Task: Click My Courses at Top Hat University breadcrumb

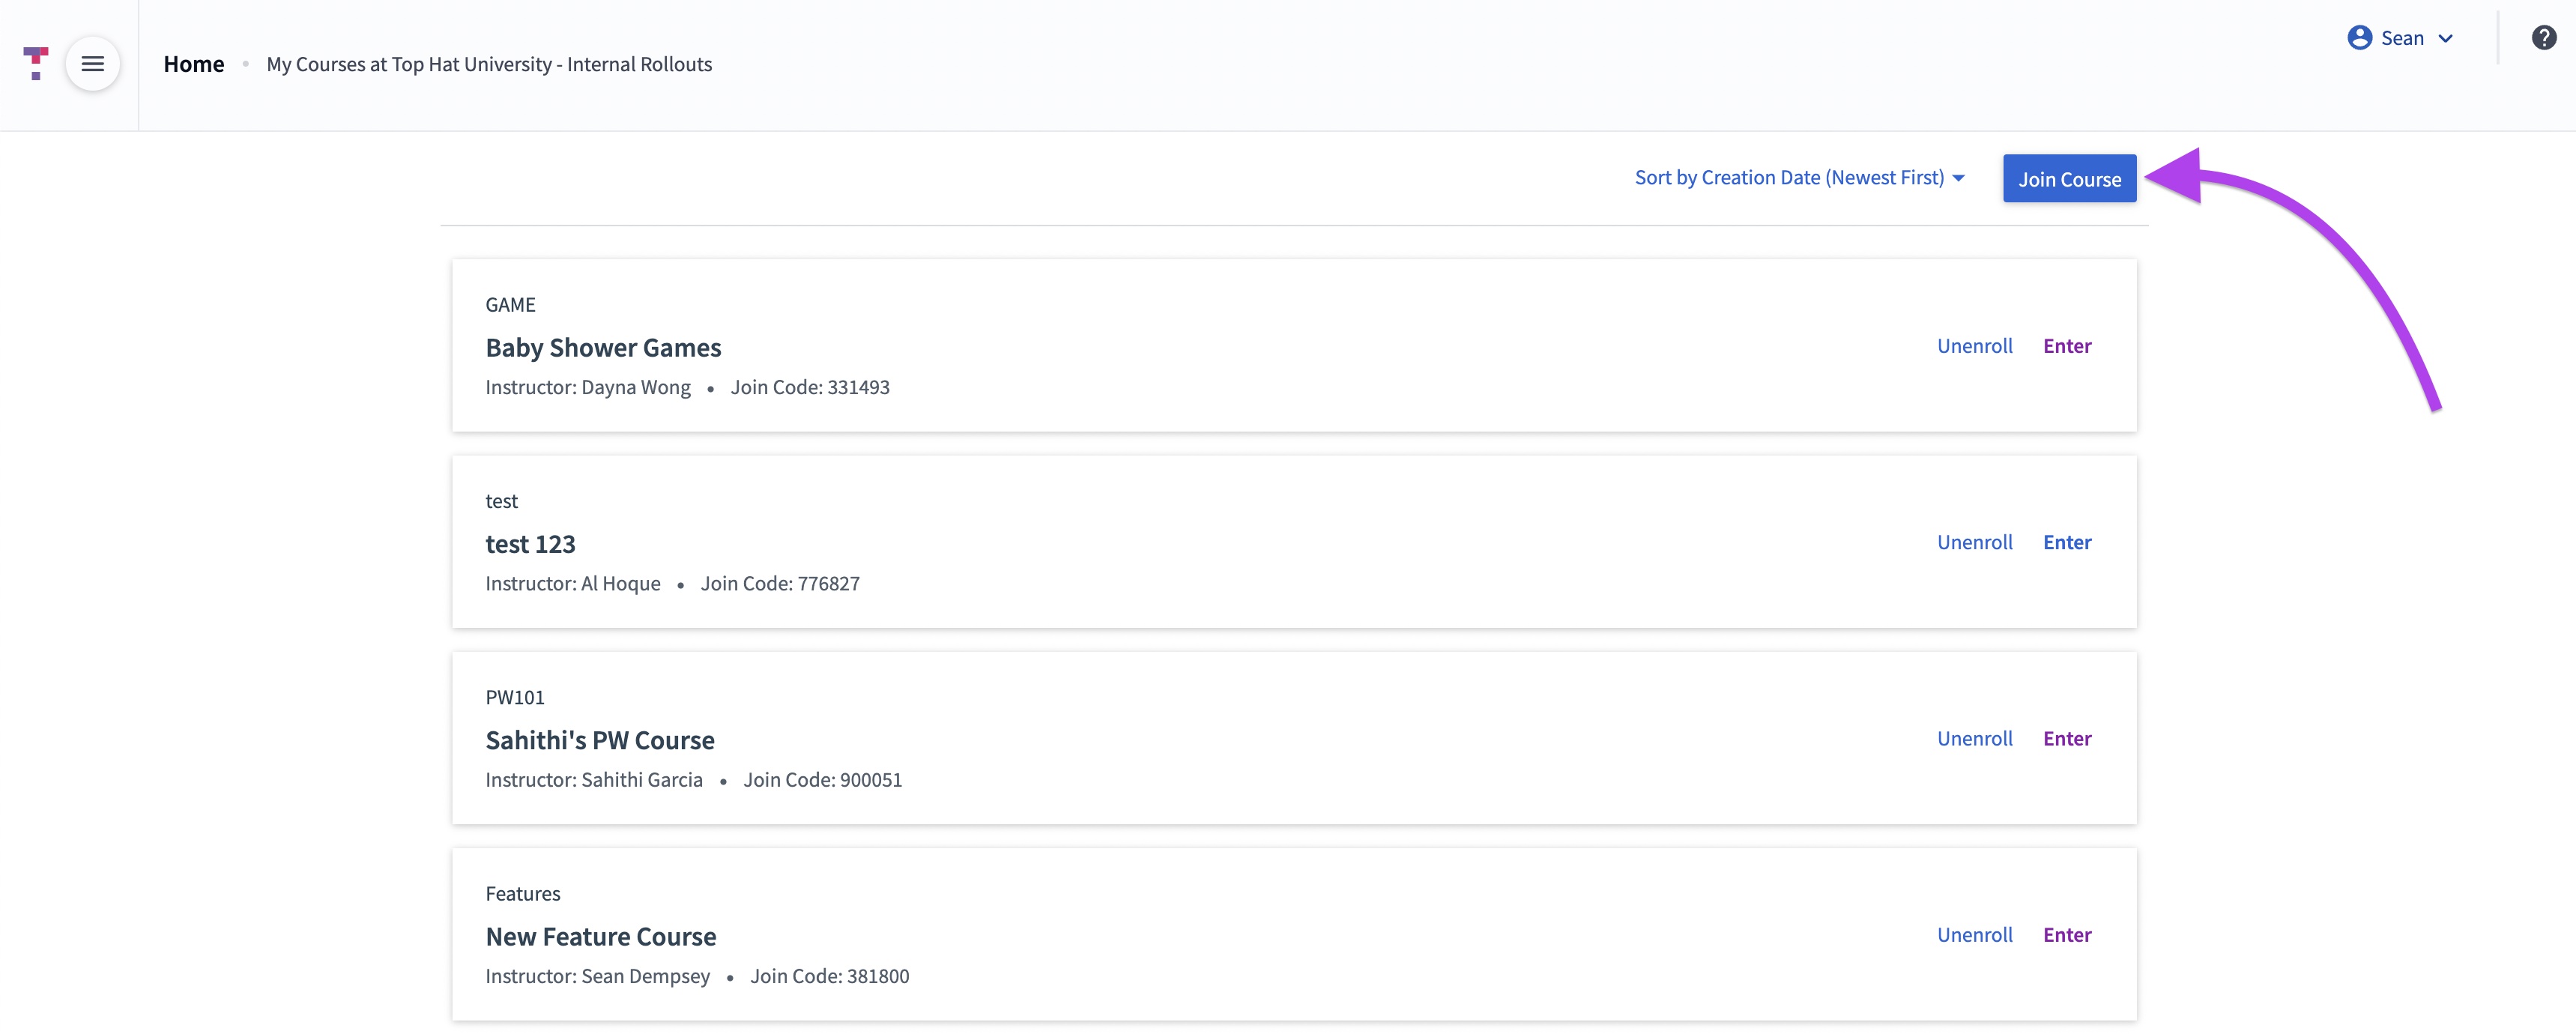Action: pos(489,64)
